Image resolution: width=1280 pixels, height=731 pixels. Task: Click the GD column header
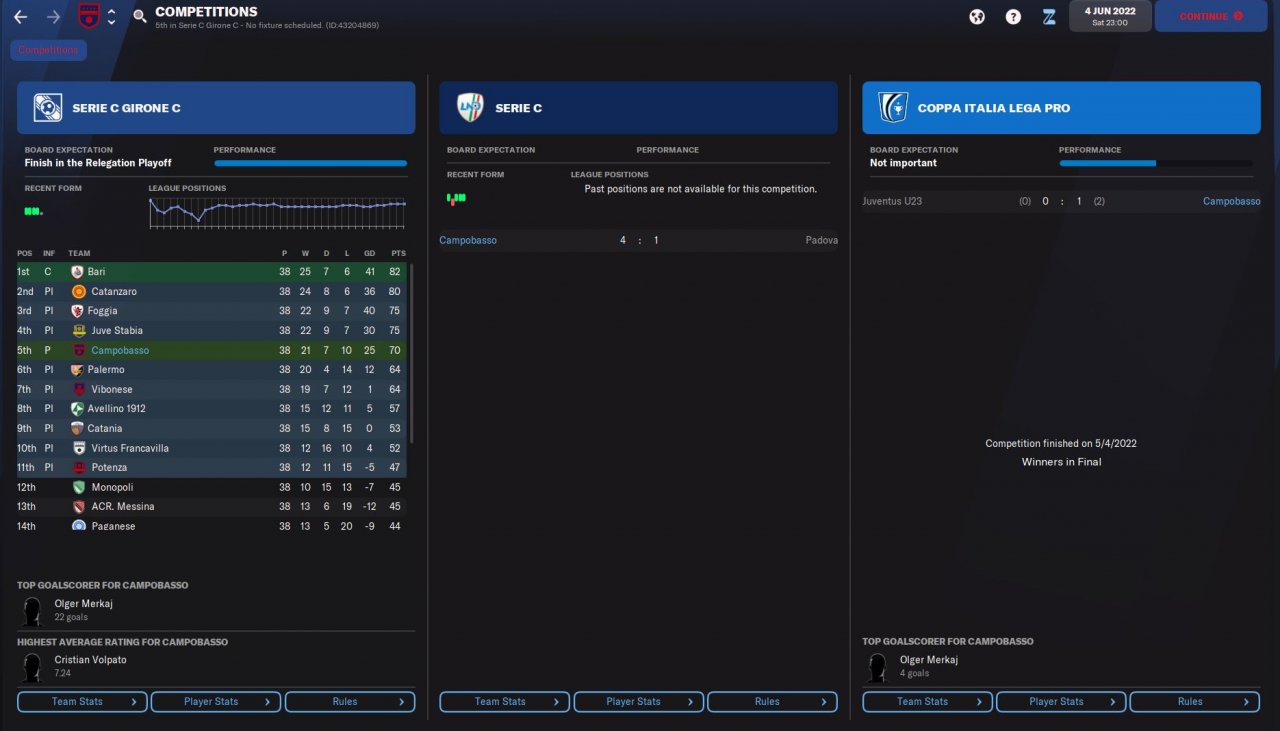(x=370, y=253)
